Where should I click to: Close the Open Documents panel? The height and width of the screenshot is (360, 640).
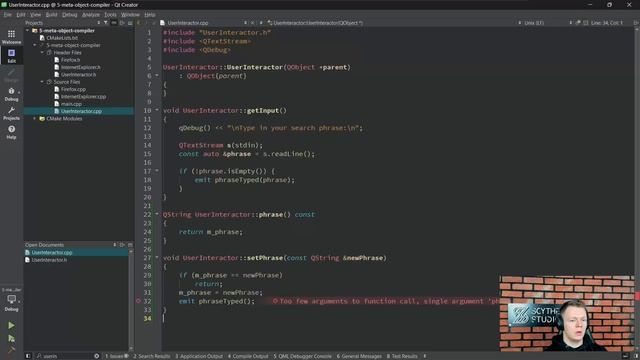tap(130, 245)
